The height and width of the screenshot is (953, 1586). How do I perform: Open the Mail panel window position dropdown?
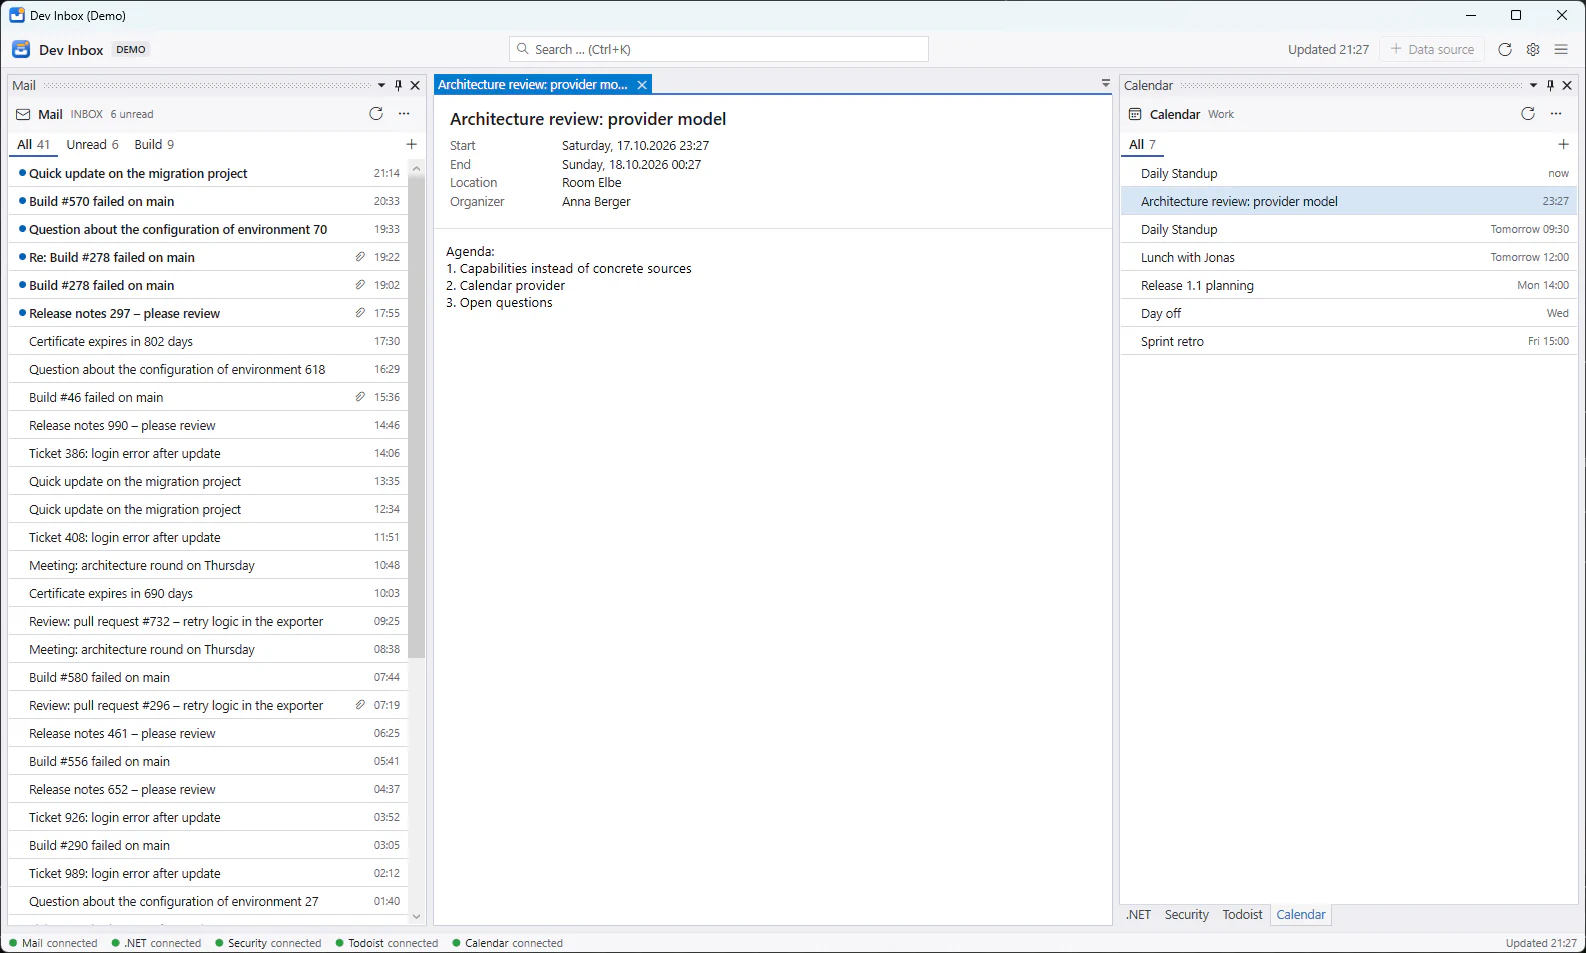381,85
